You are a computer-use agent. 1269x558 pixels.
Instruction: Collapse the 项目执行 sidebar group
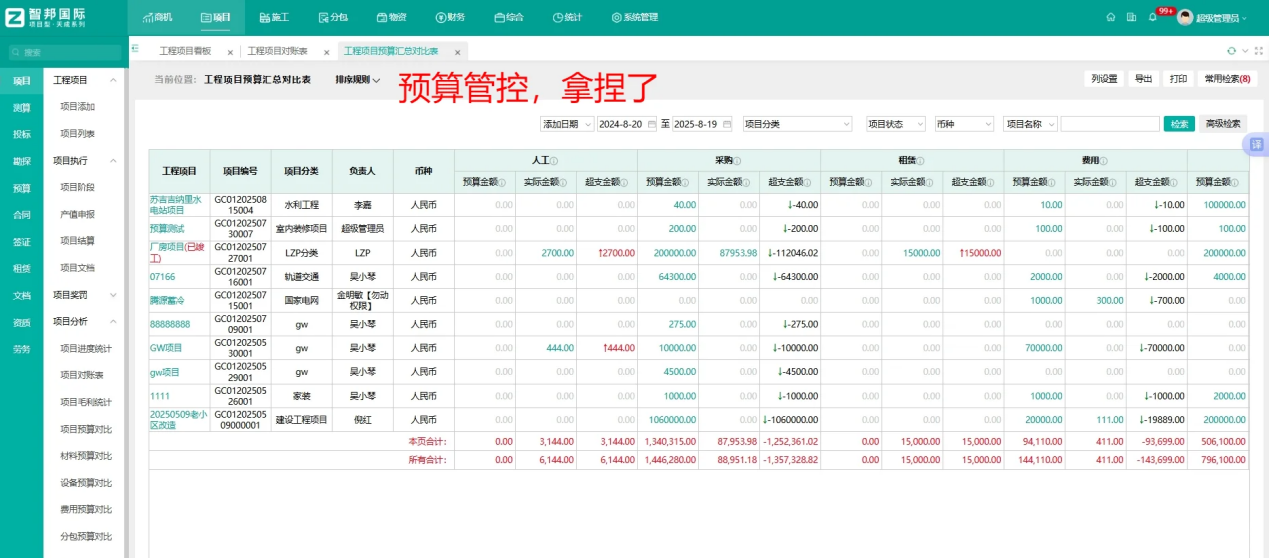(113, 160)
